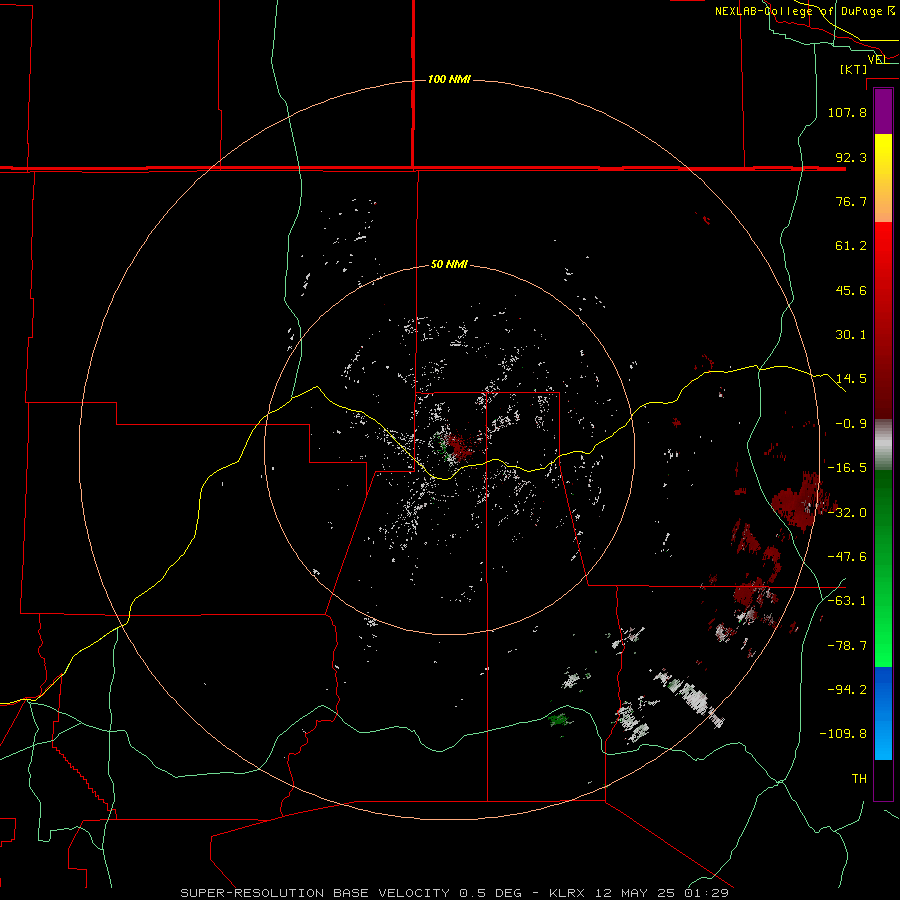Image resolution: width=900 pixels, height=900 pixels.
Task: Click the TH legend label
Action: point(859,778)
